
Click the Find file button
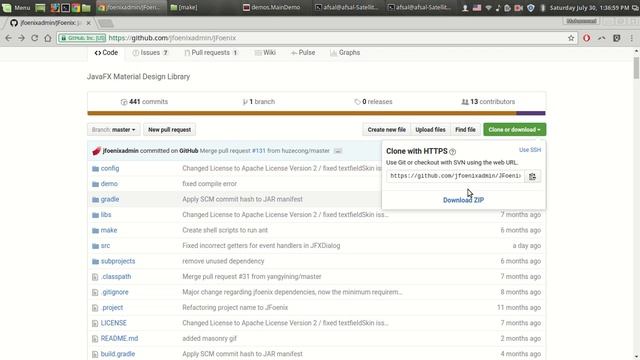click(x=465, y=130)
